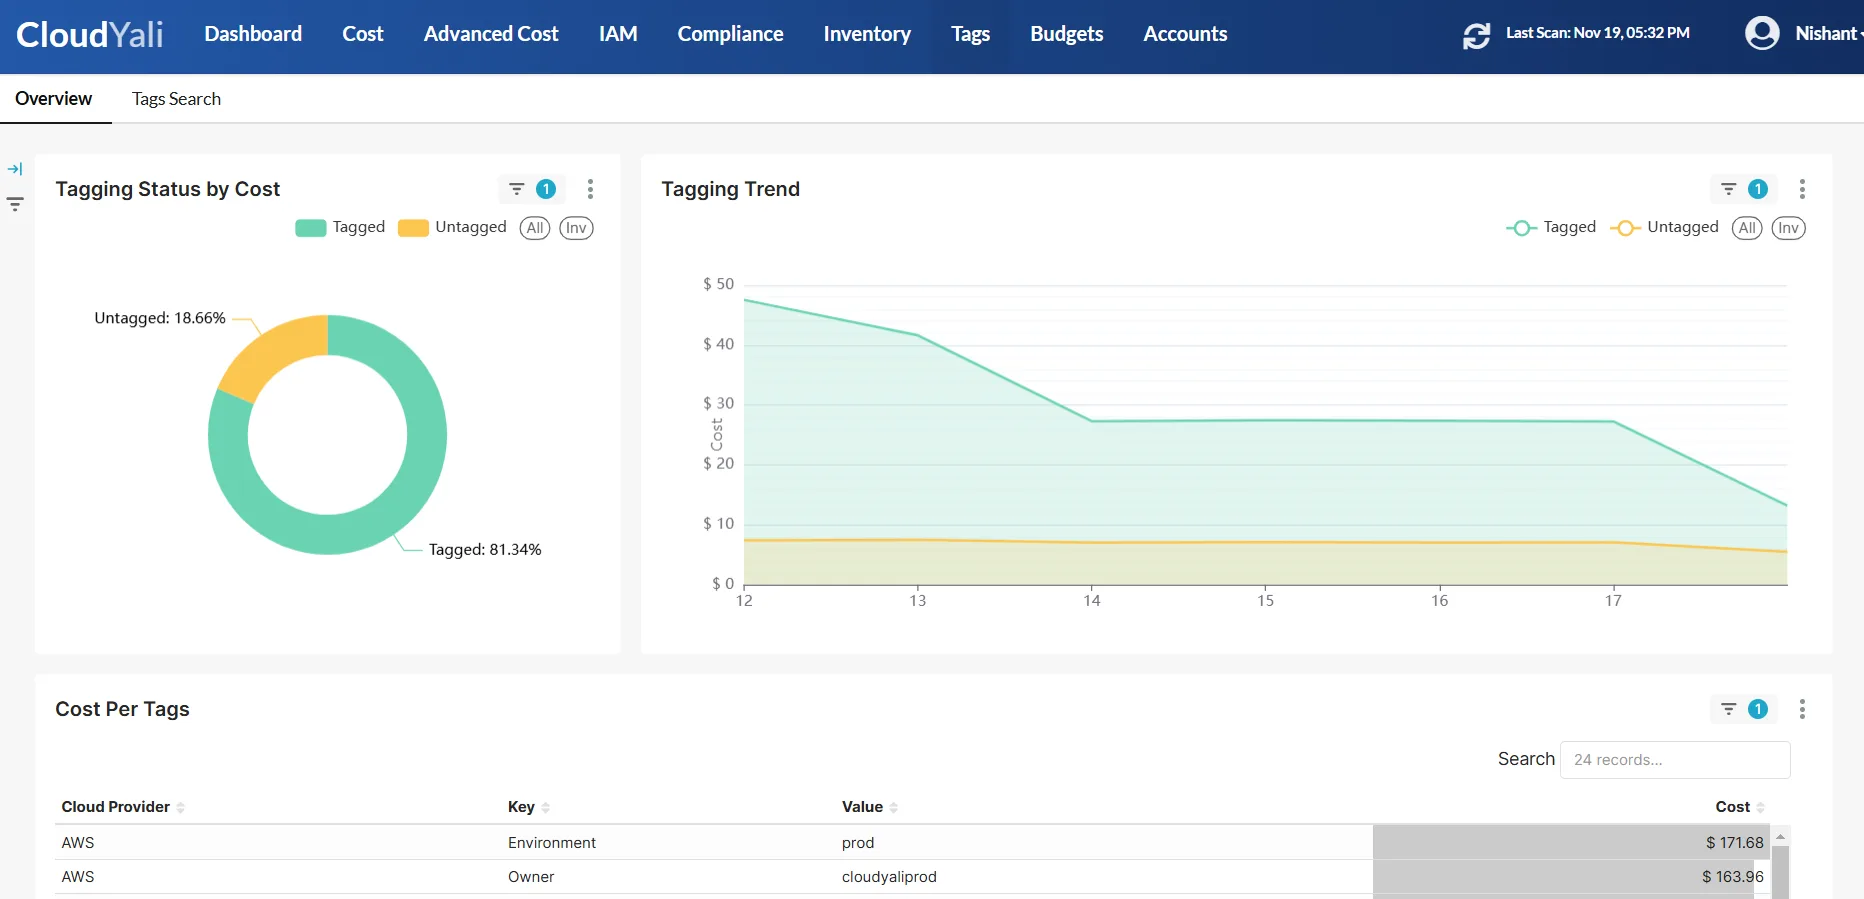Open the filter in Cost Per Tags
The width and height of the screenshot is (1864, 899).
1743,709
